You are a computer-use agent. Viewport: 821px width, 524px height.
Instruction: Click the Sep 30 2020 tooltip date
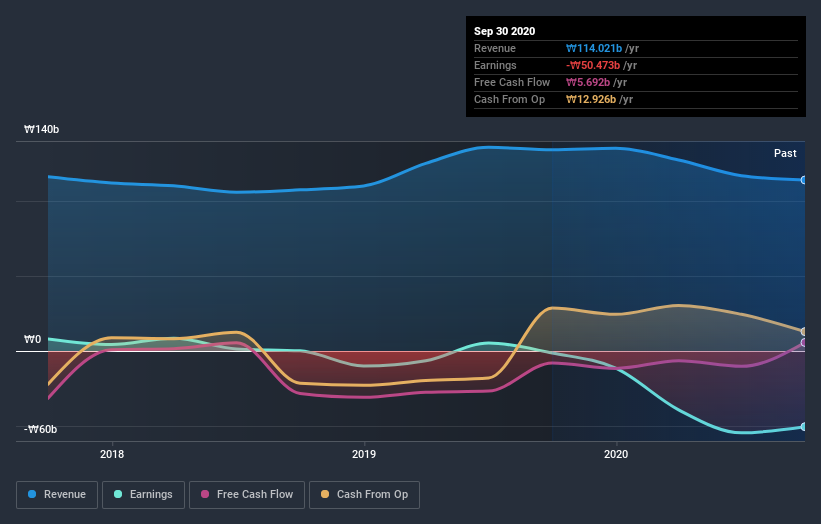click(x=504, y=31)
